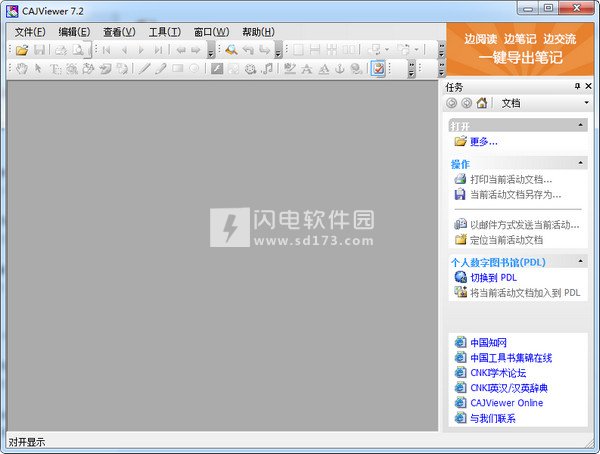
Task: Go to previous page arrow icon
Action: (x=124, y=50)
